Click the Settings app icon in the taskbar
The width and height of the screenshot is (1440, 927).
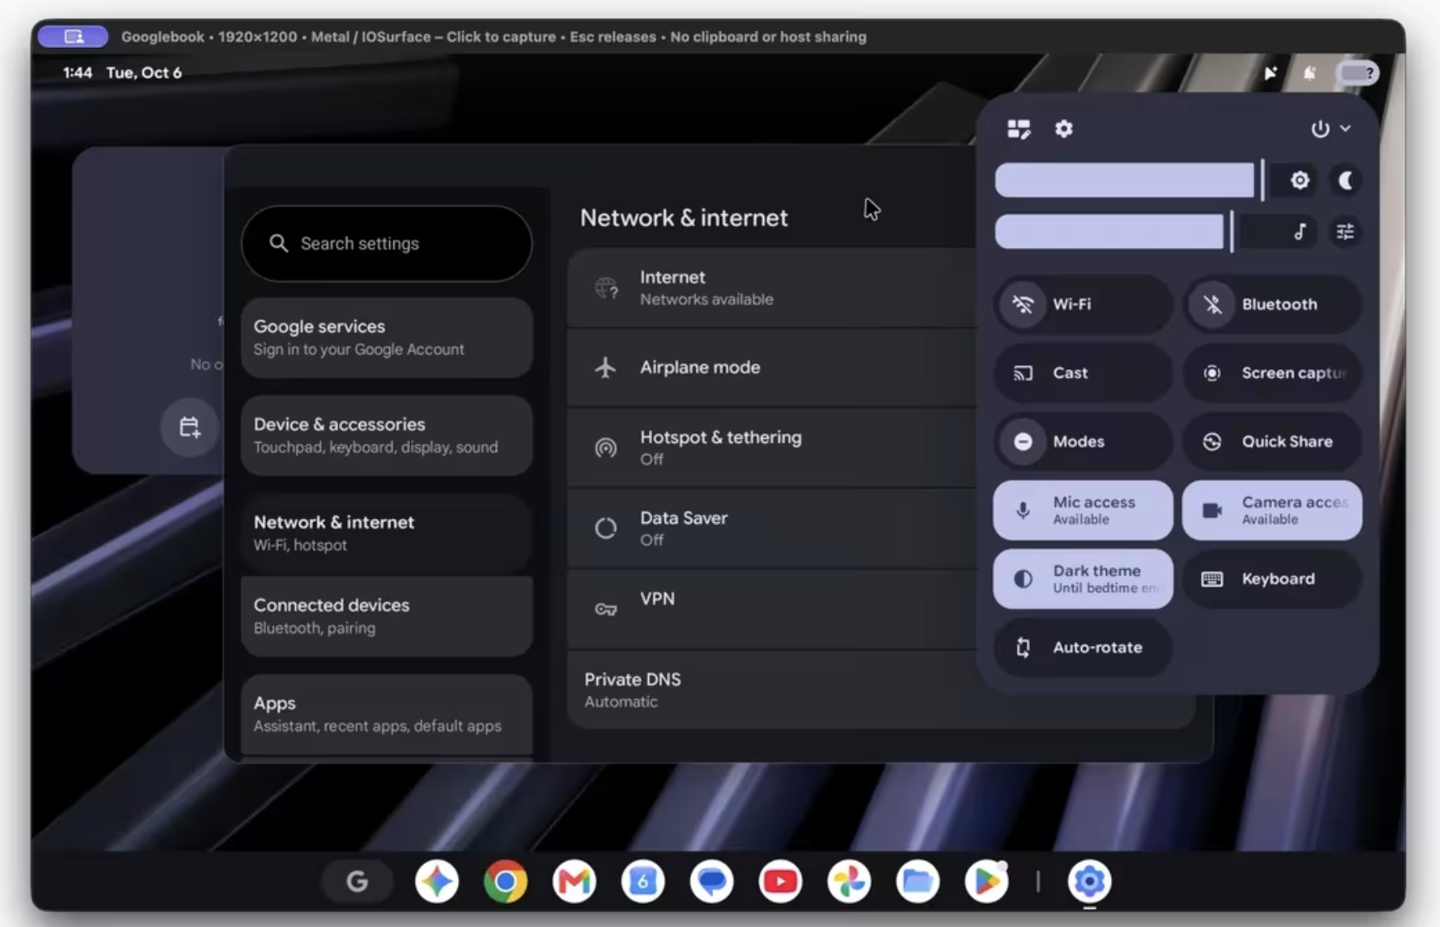(x=1089, y=881)
